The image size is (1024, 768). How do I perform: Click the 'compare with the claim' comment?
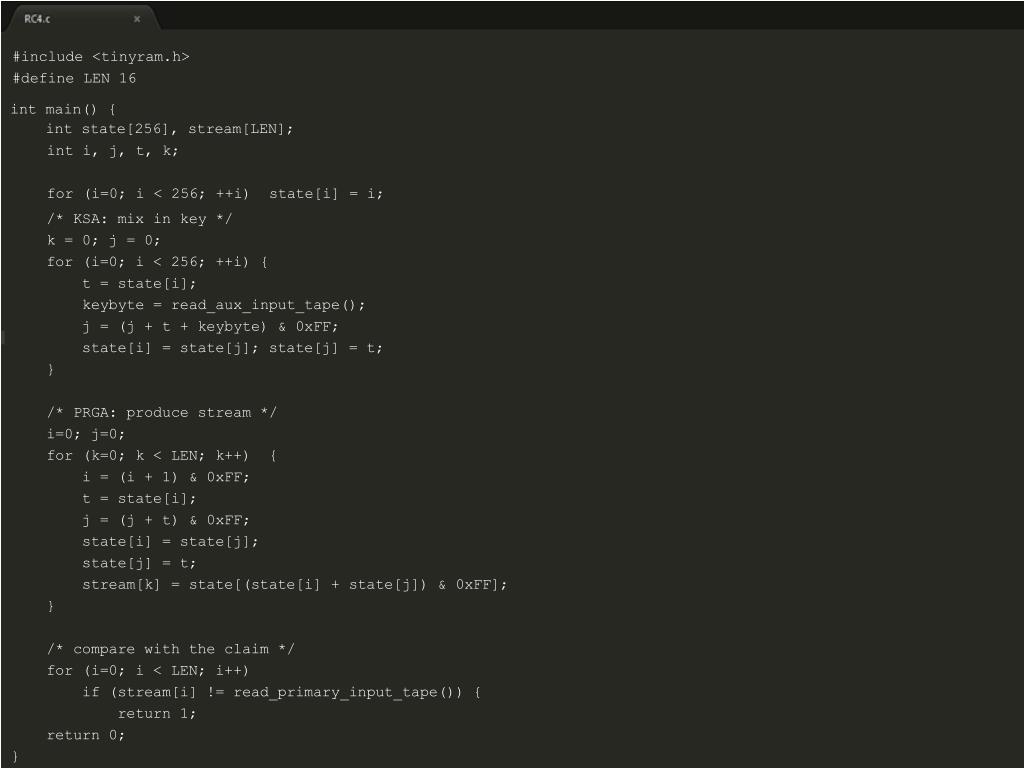(x=171, y=649)
